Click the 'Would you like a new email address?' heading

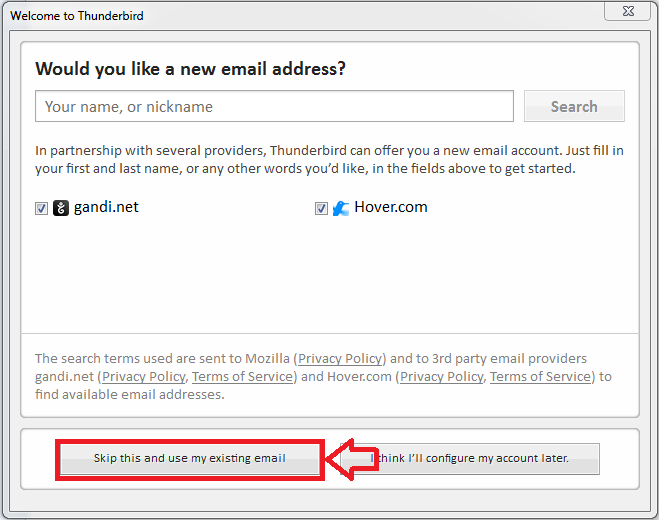tap(190, 69)
